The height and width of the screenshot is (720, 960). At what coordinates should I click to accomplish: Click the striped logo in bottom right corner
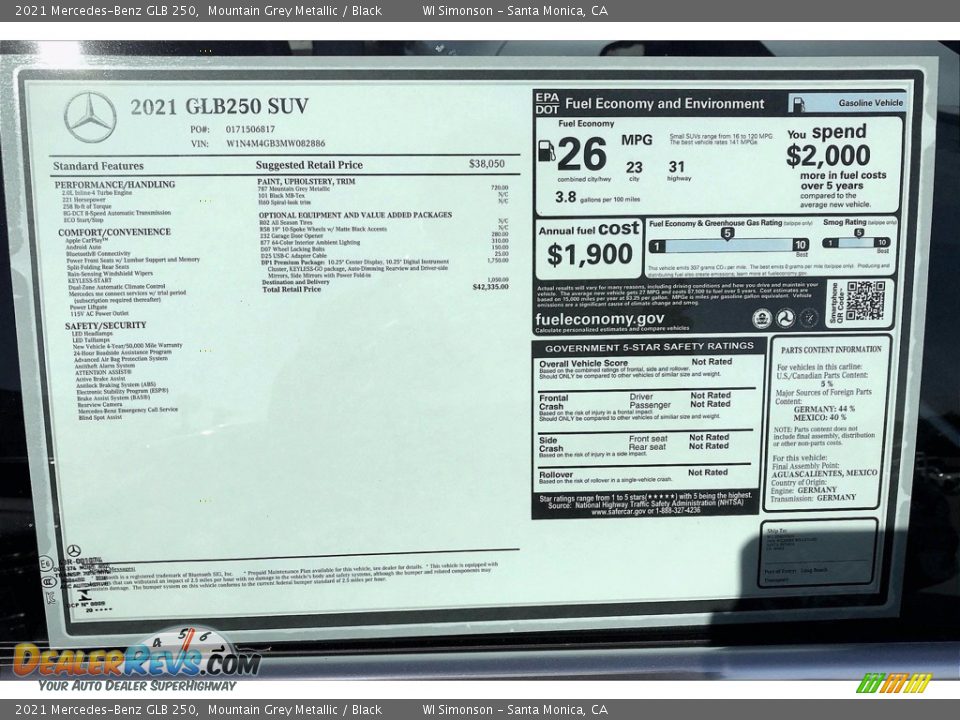coord(893,683)
